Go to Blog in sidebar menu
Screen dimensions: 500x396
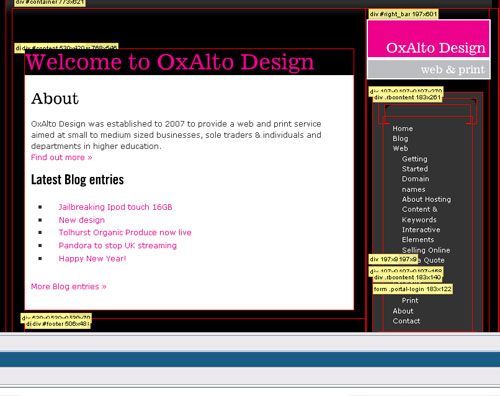(x=400, y=139)
